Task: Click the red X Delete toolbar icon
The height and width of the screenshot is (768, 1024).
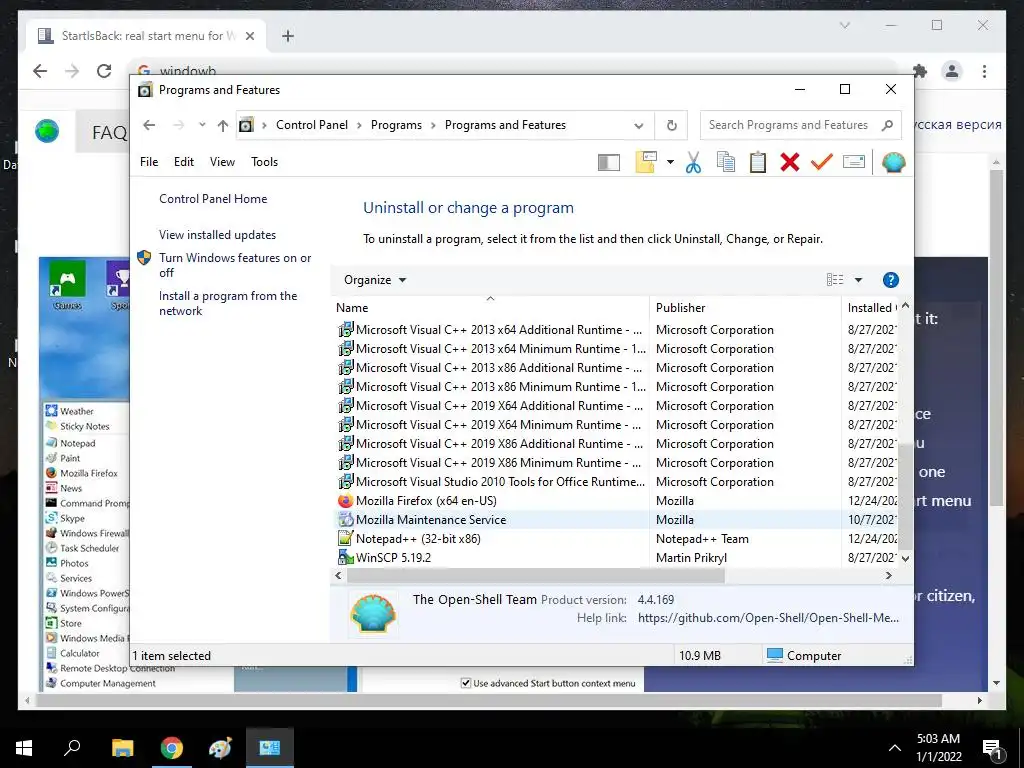Action: tap(790, 162)
